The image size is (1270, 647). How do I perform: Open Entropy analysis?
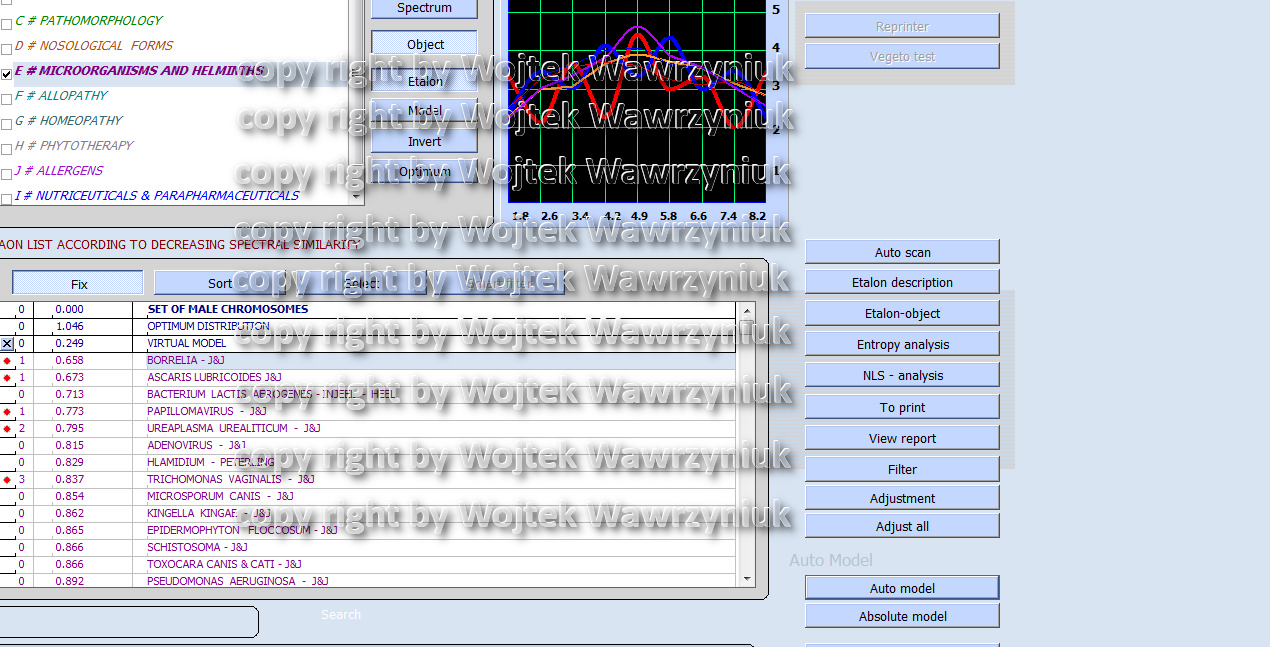[902, 344]
